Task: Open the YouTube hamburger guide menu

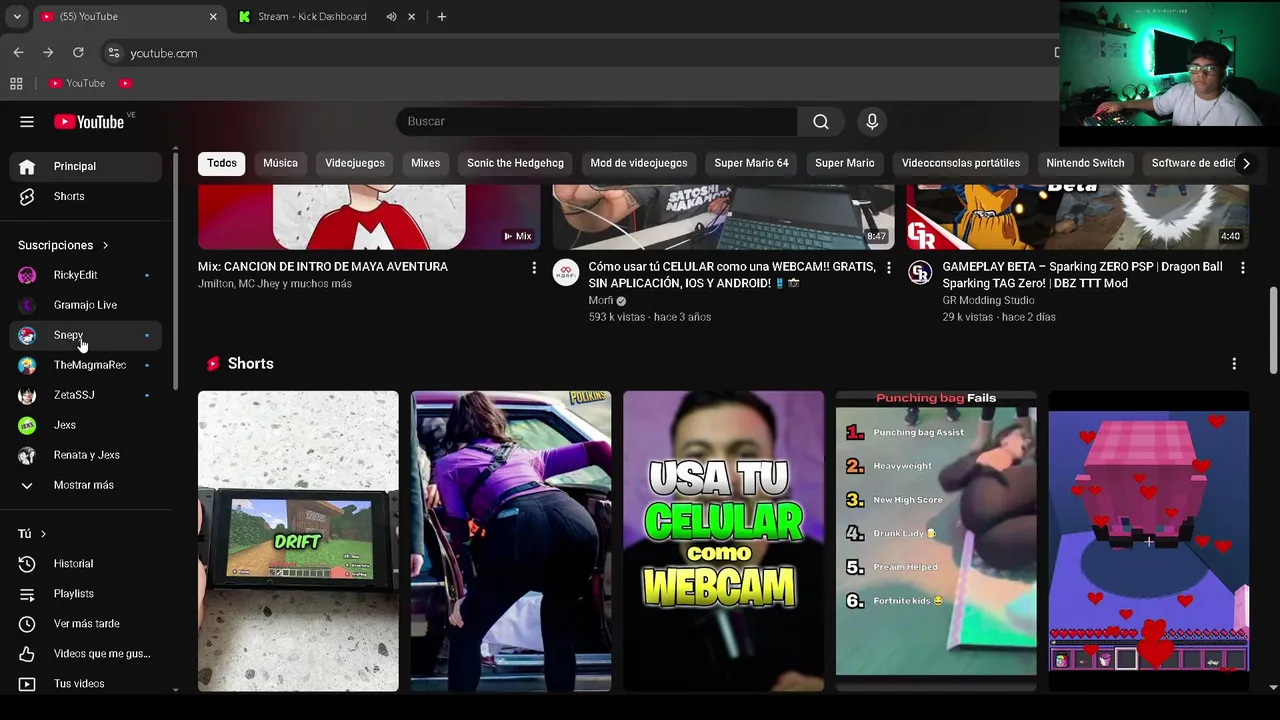Action: (x=27, y=122)
